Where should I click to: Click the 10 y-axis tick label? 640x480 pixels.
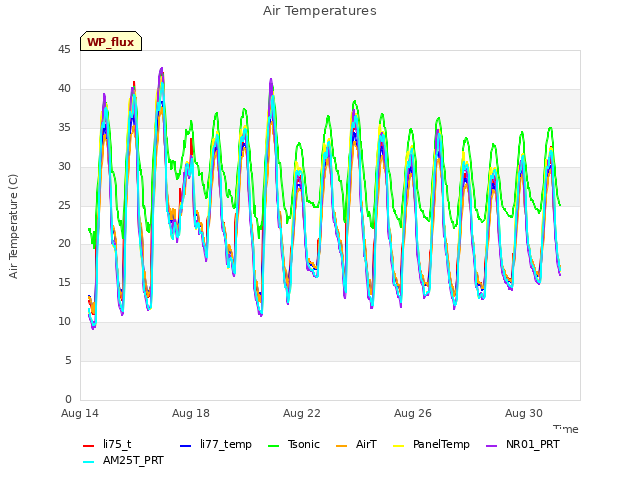(x=64, y=322)
